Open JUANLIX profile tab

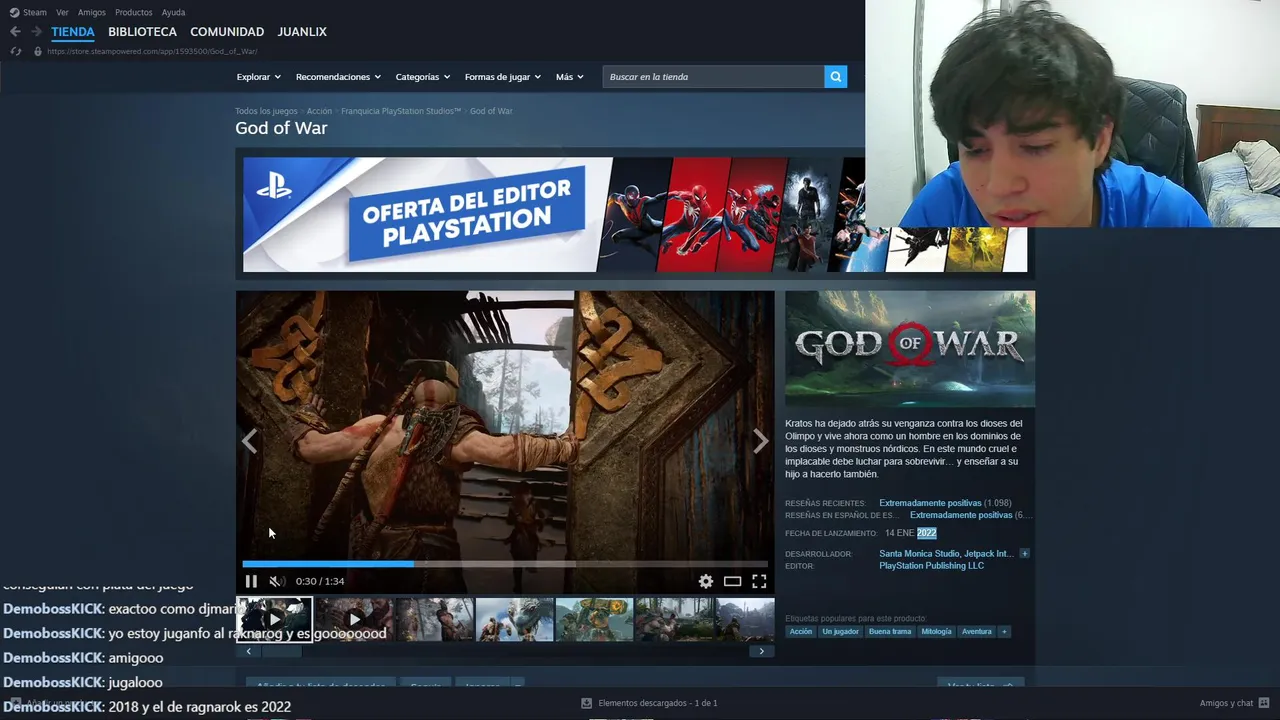point(302,32)
